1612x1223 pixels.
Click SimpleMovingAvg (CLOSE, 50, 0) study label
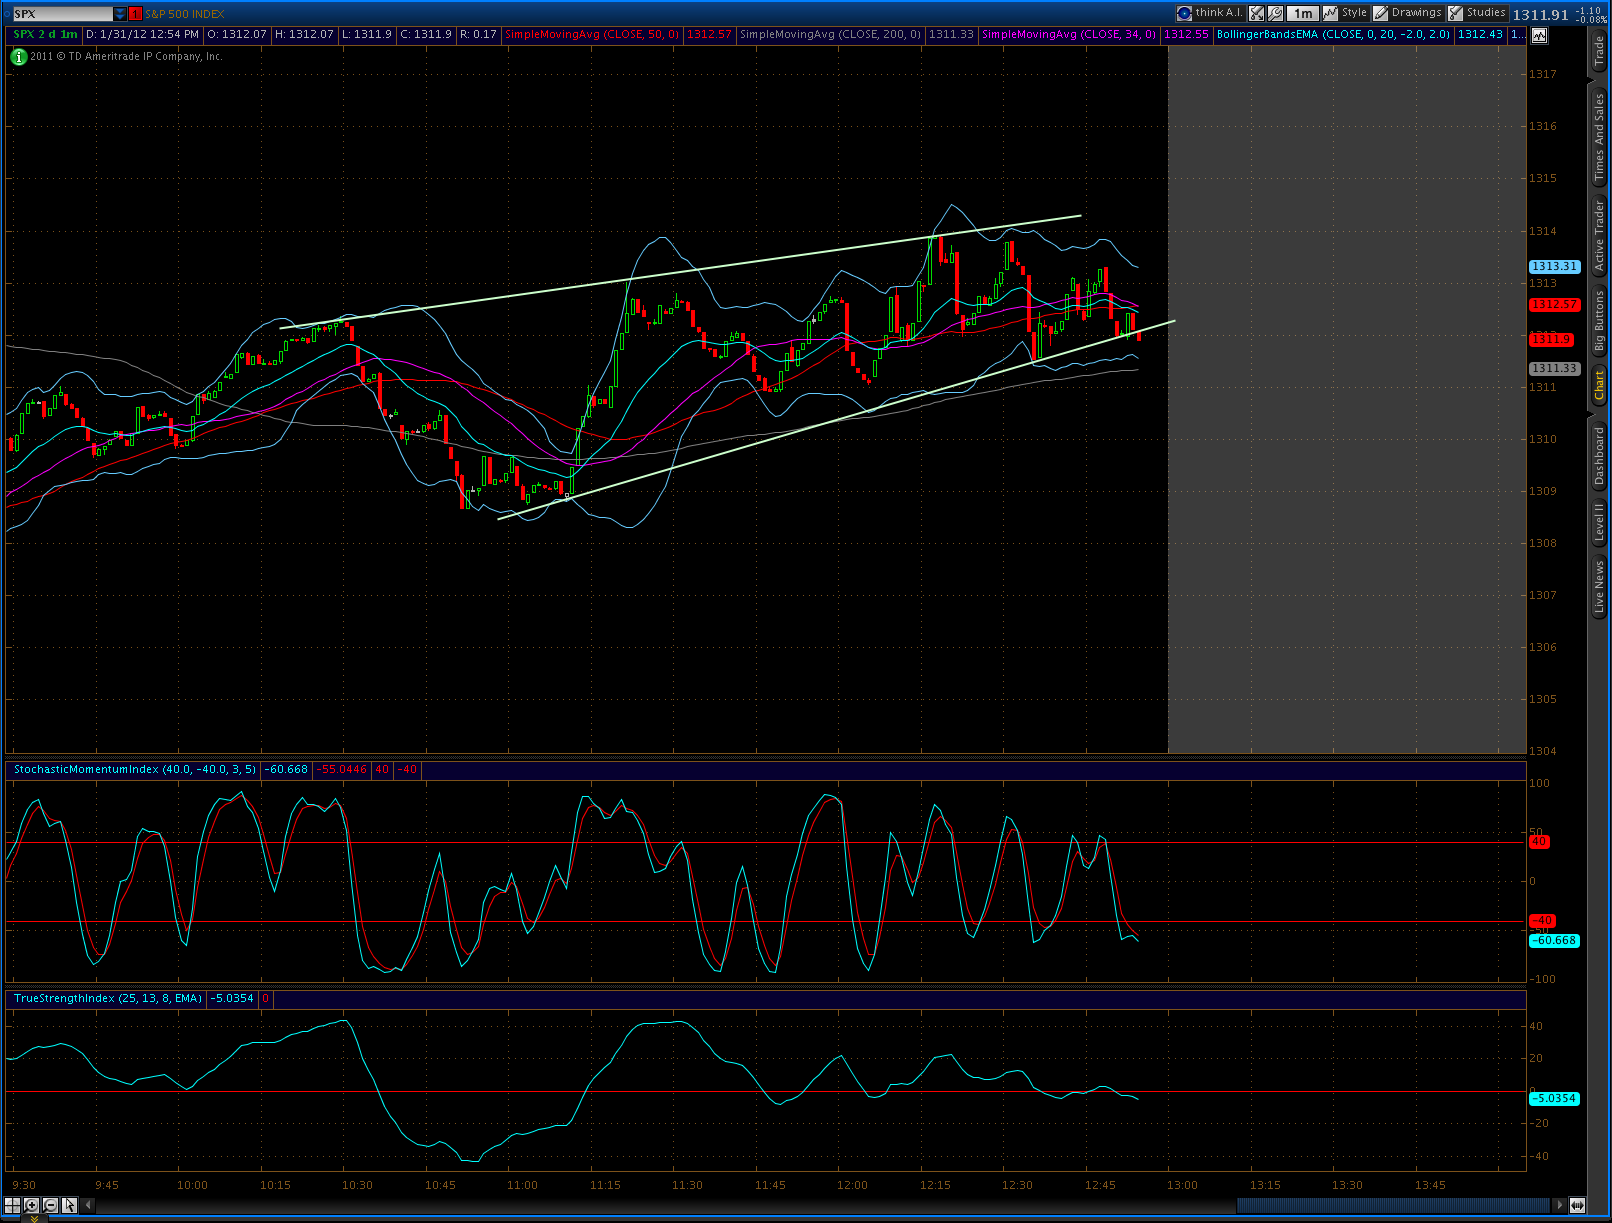[591, 34]
